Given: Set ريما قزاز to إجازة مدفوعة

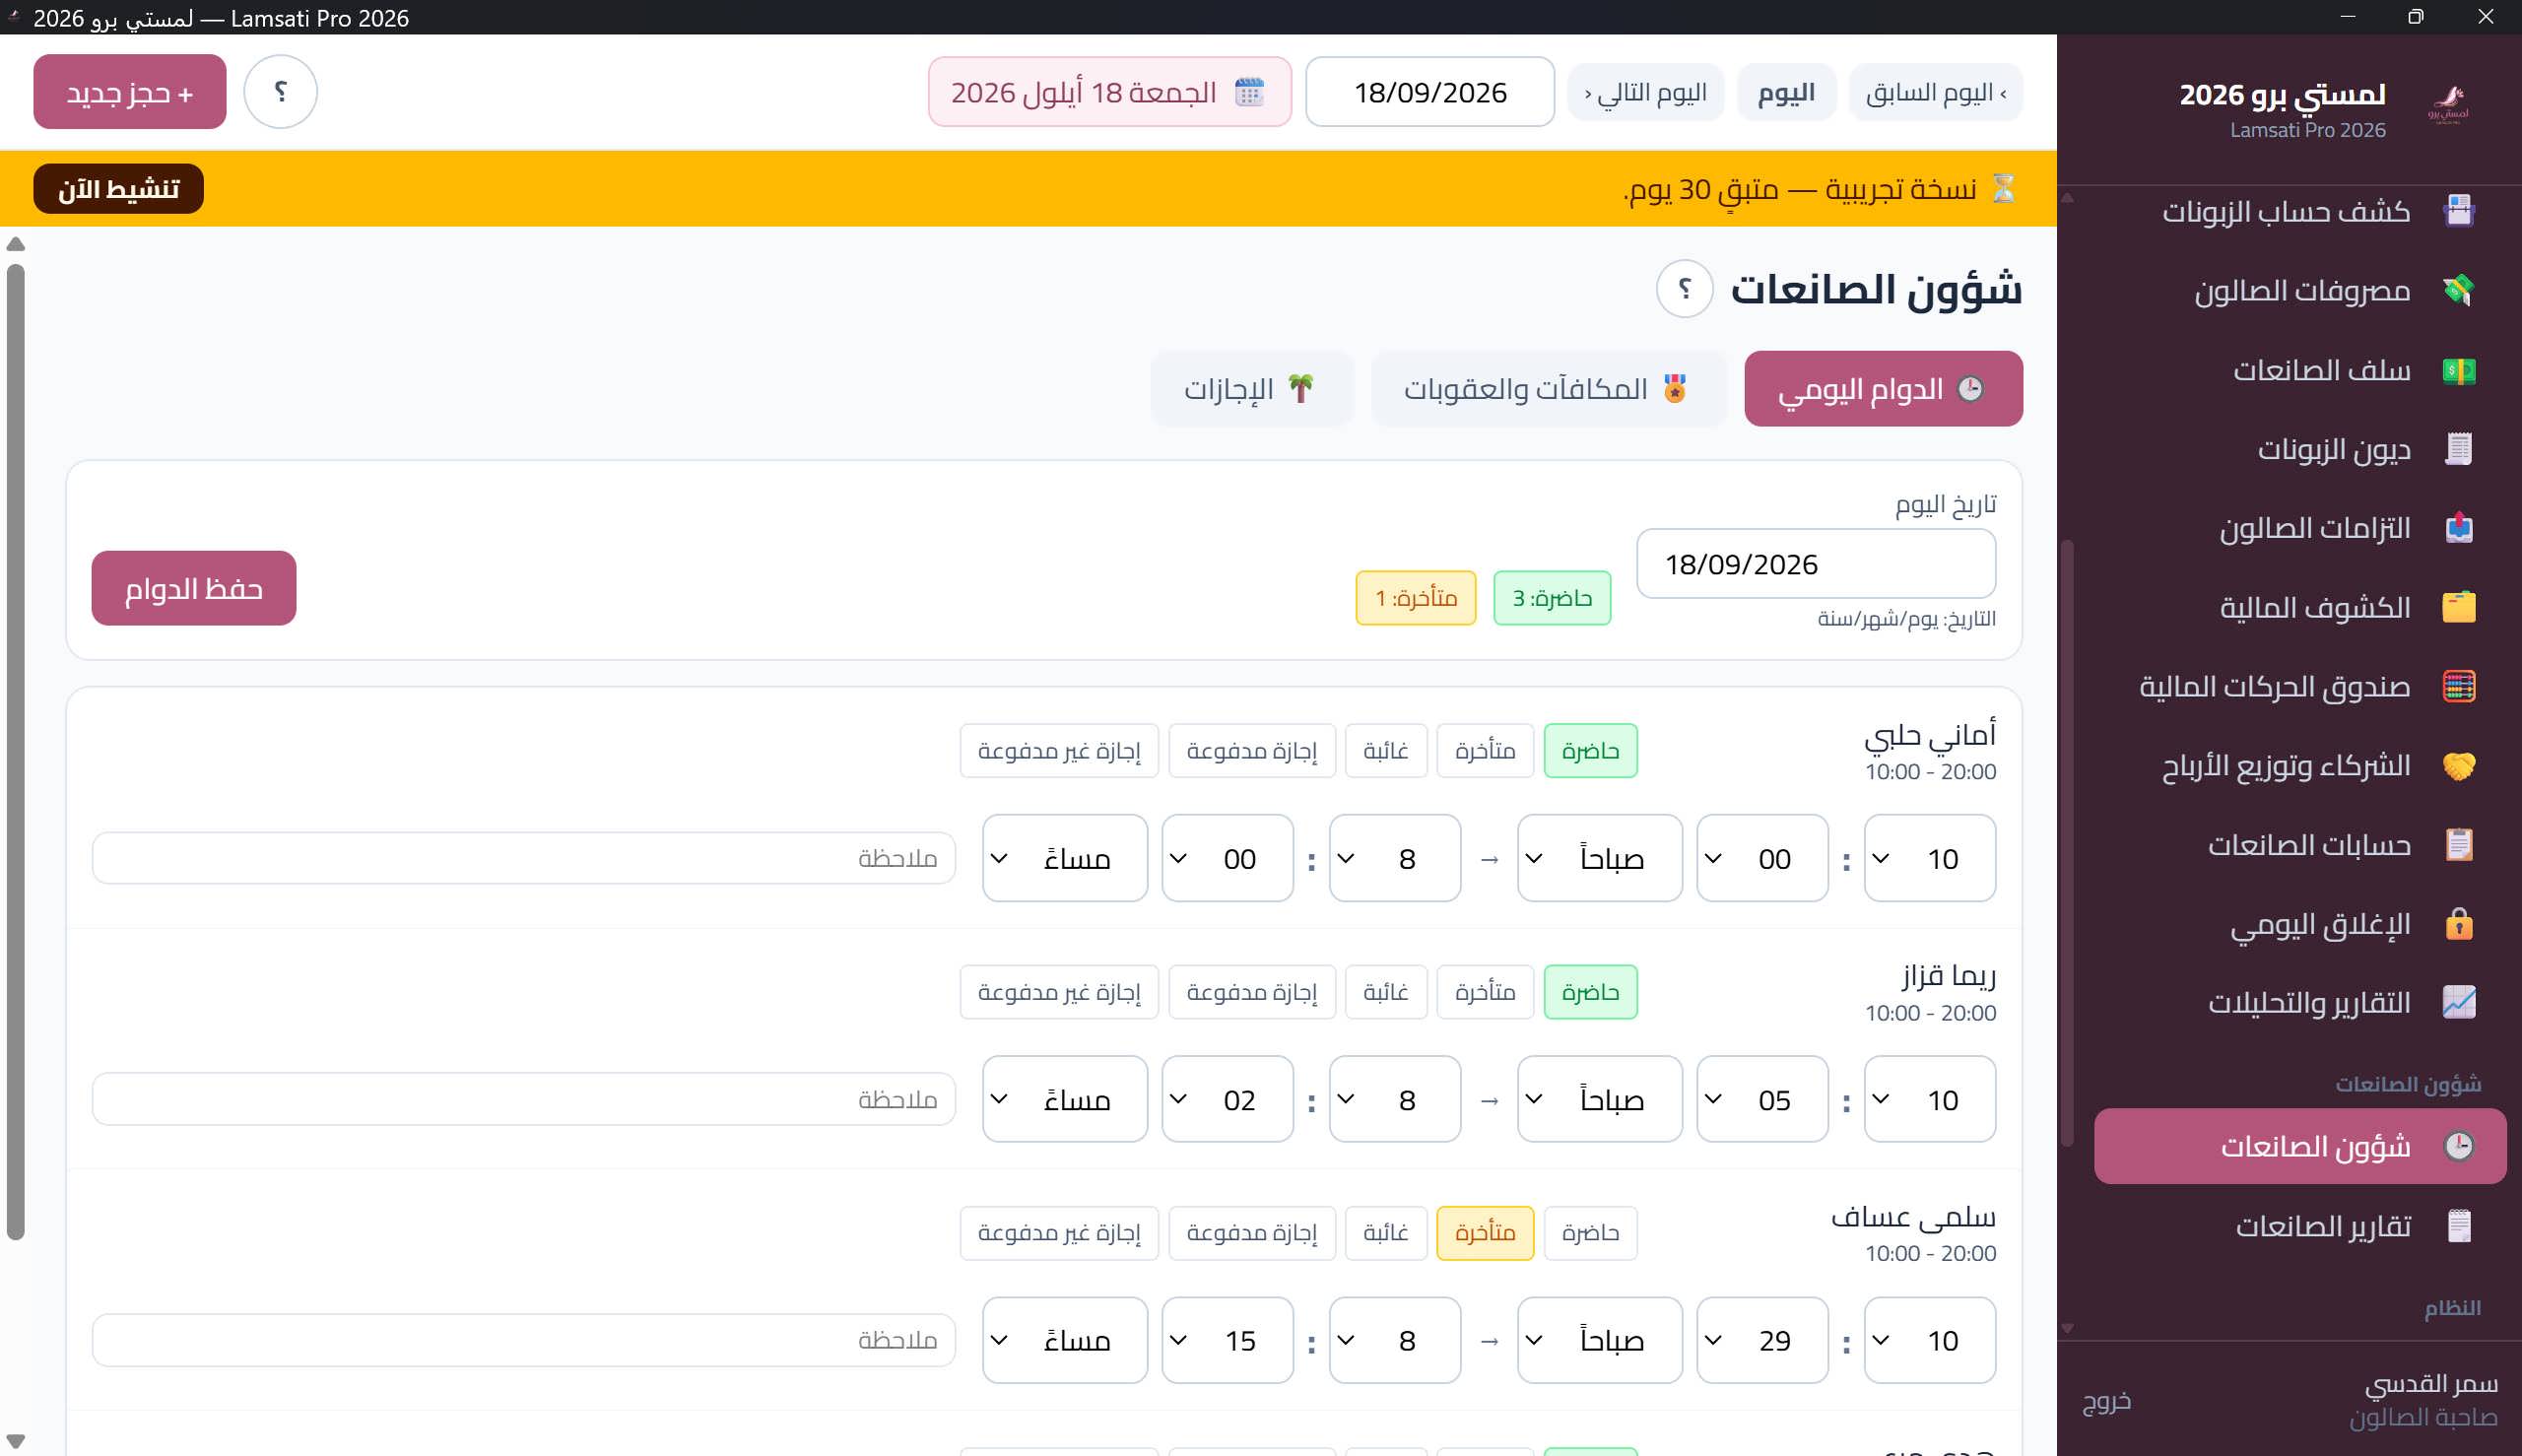Looking at the screenshot, I should [1252, 992].
